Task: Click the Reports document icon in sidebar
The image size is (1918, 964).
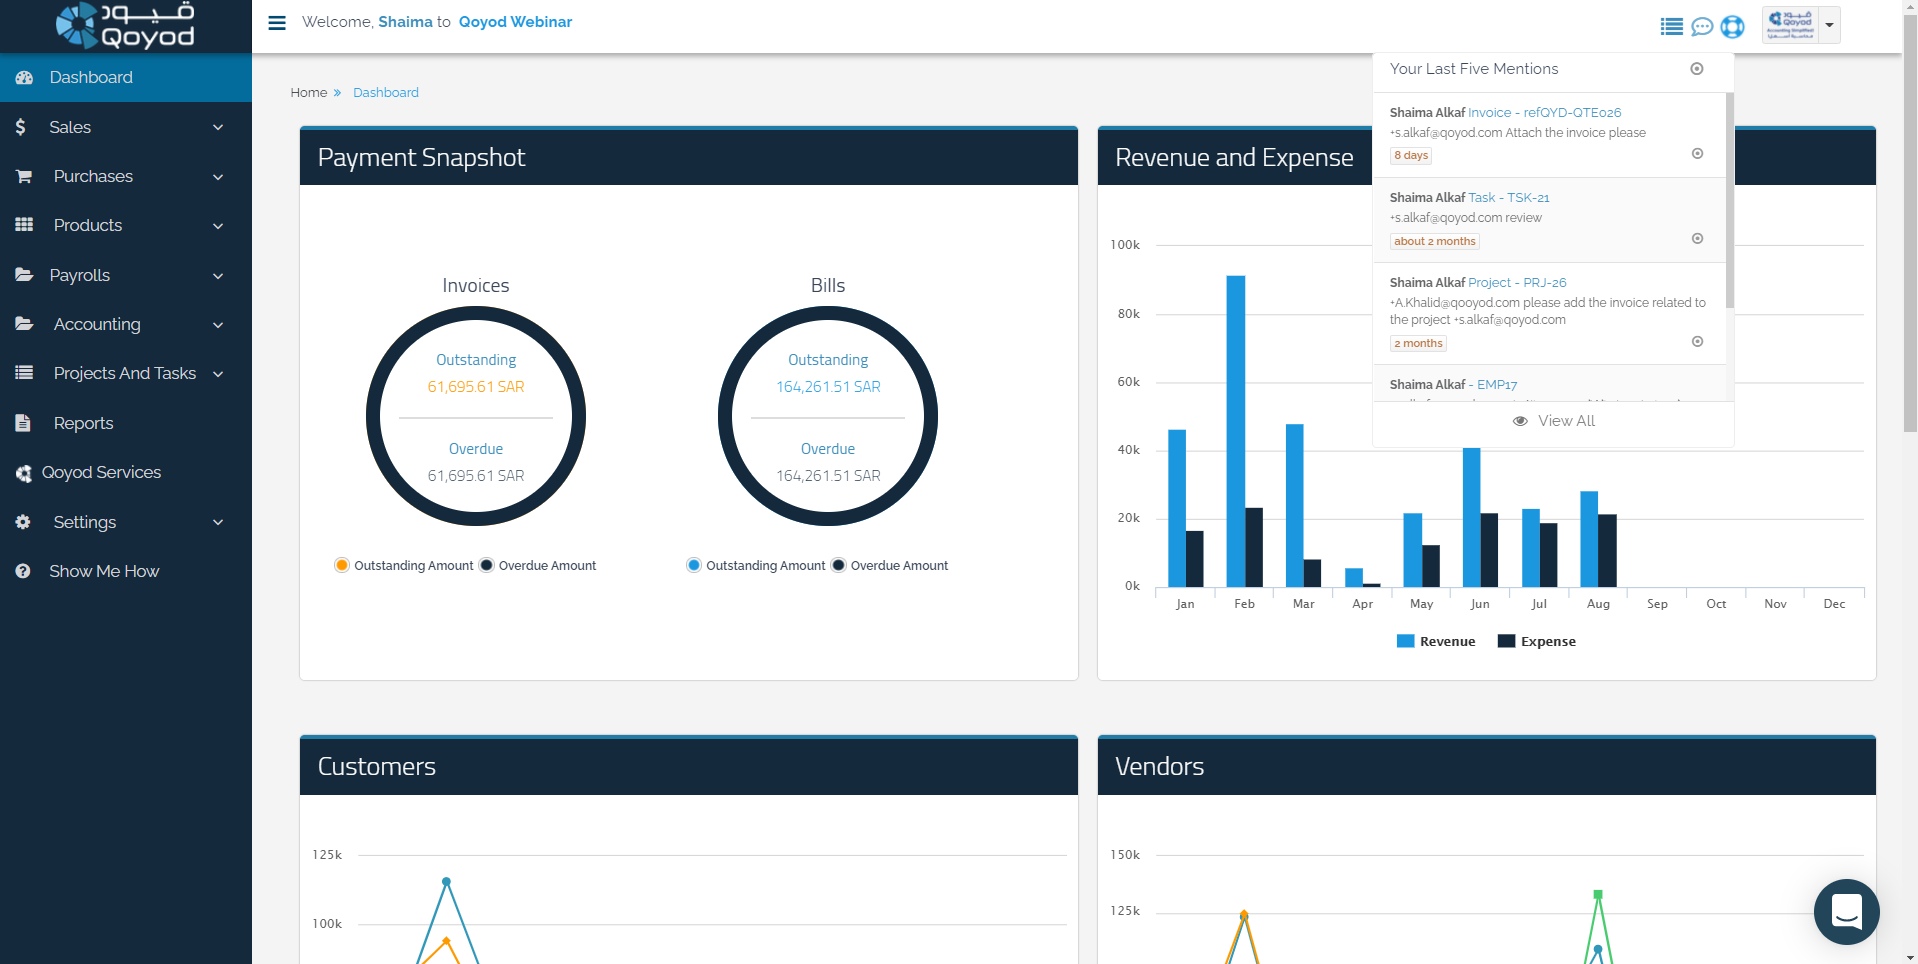Action: pos(24,423)
